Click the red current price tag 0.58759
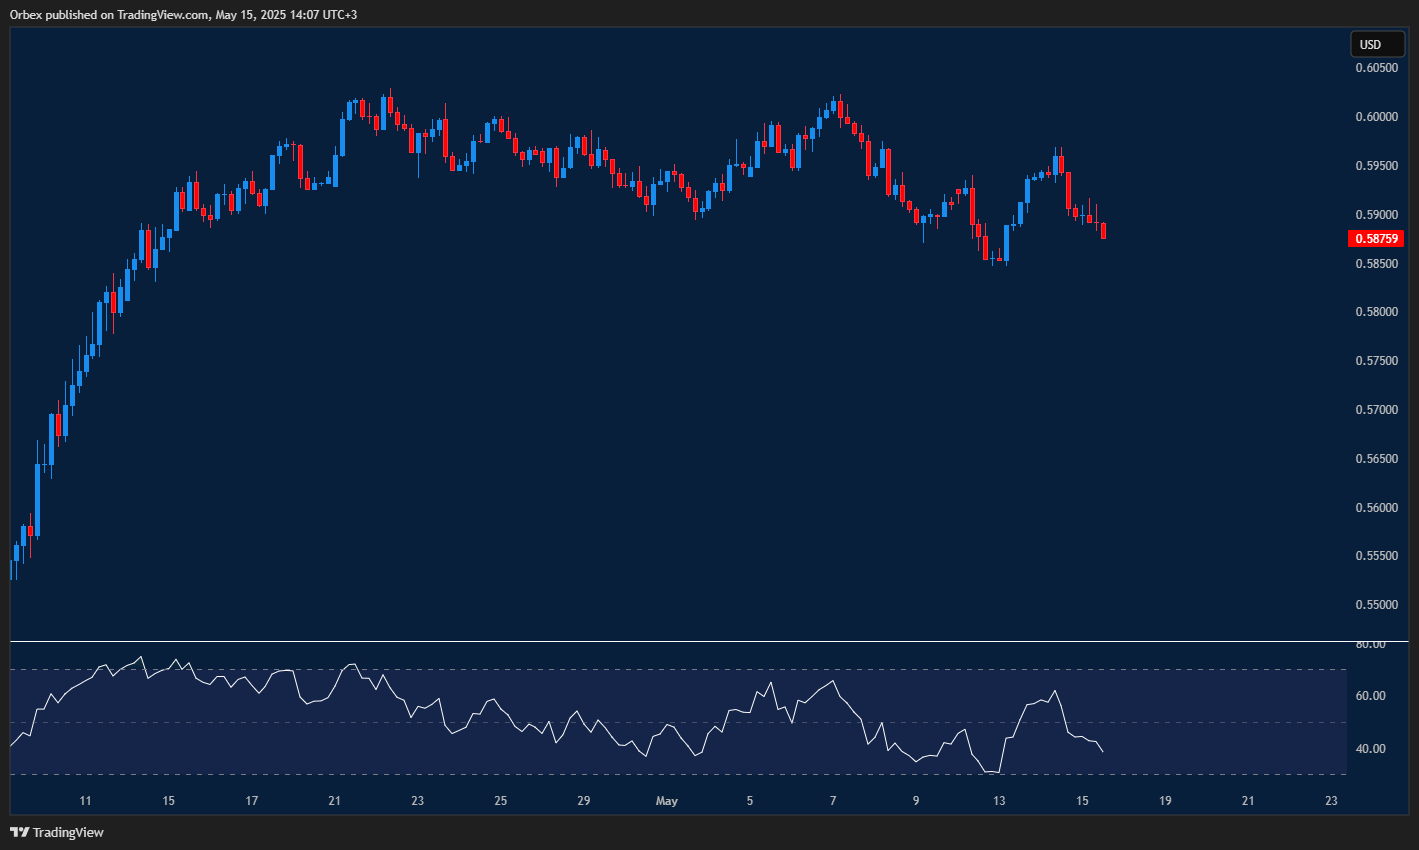 tap(1377, 238)
